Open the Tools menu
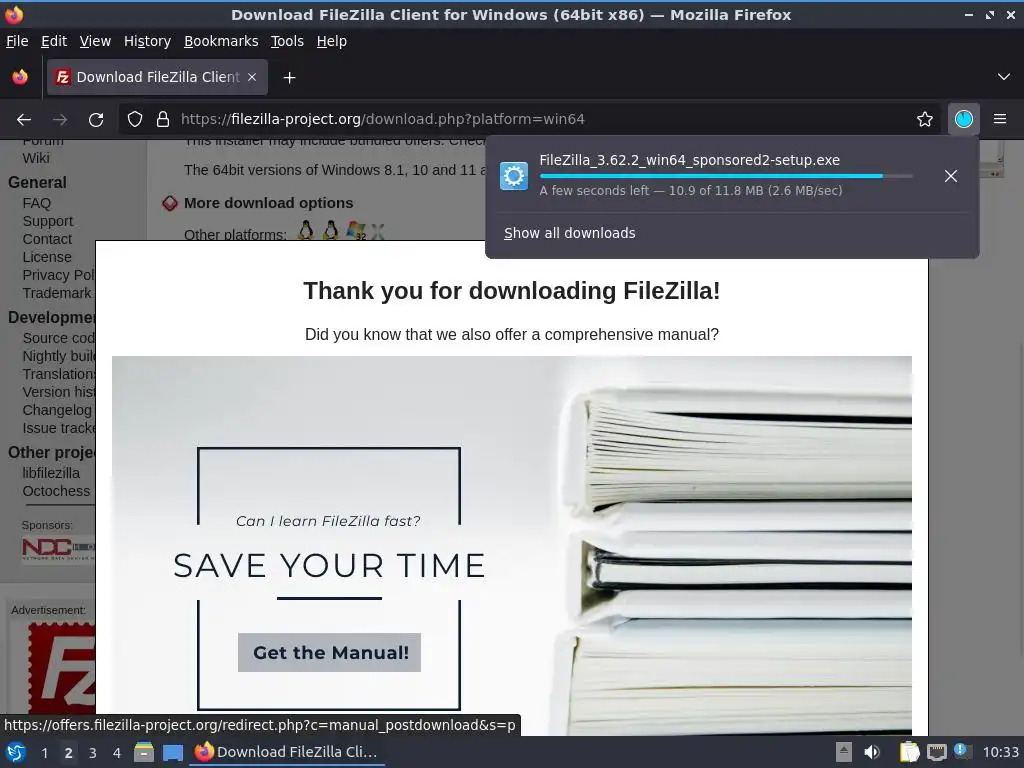Image resolution: width=1024 pixels, height=768 pixels. coord(287,41)
